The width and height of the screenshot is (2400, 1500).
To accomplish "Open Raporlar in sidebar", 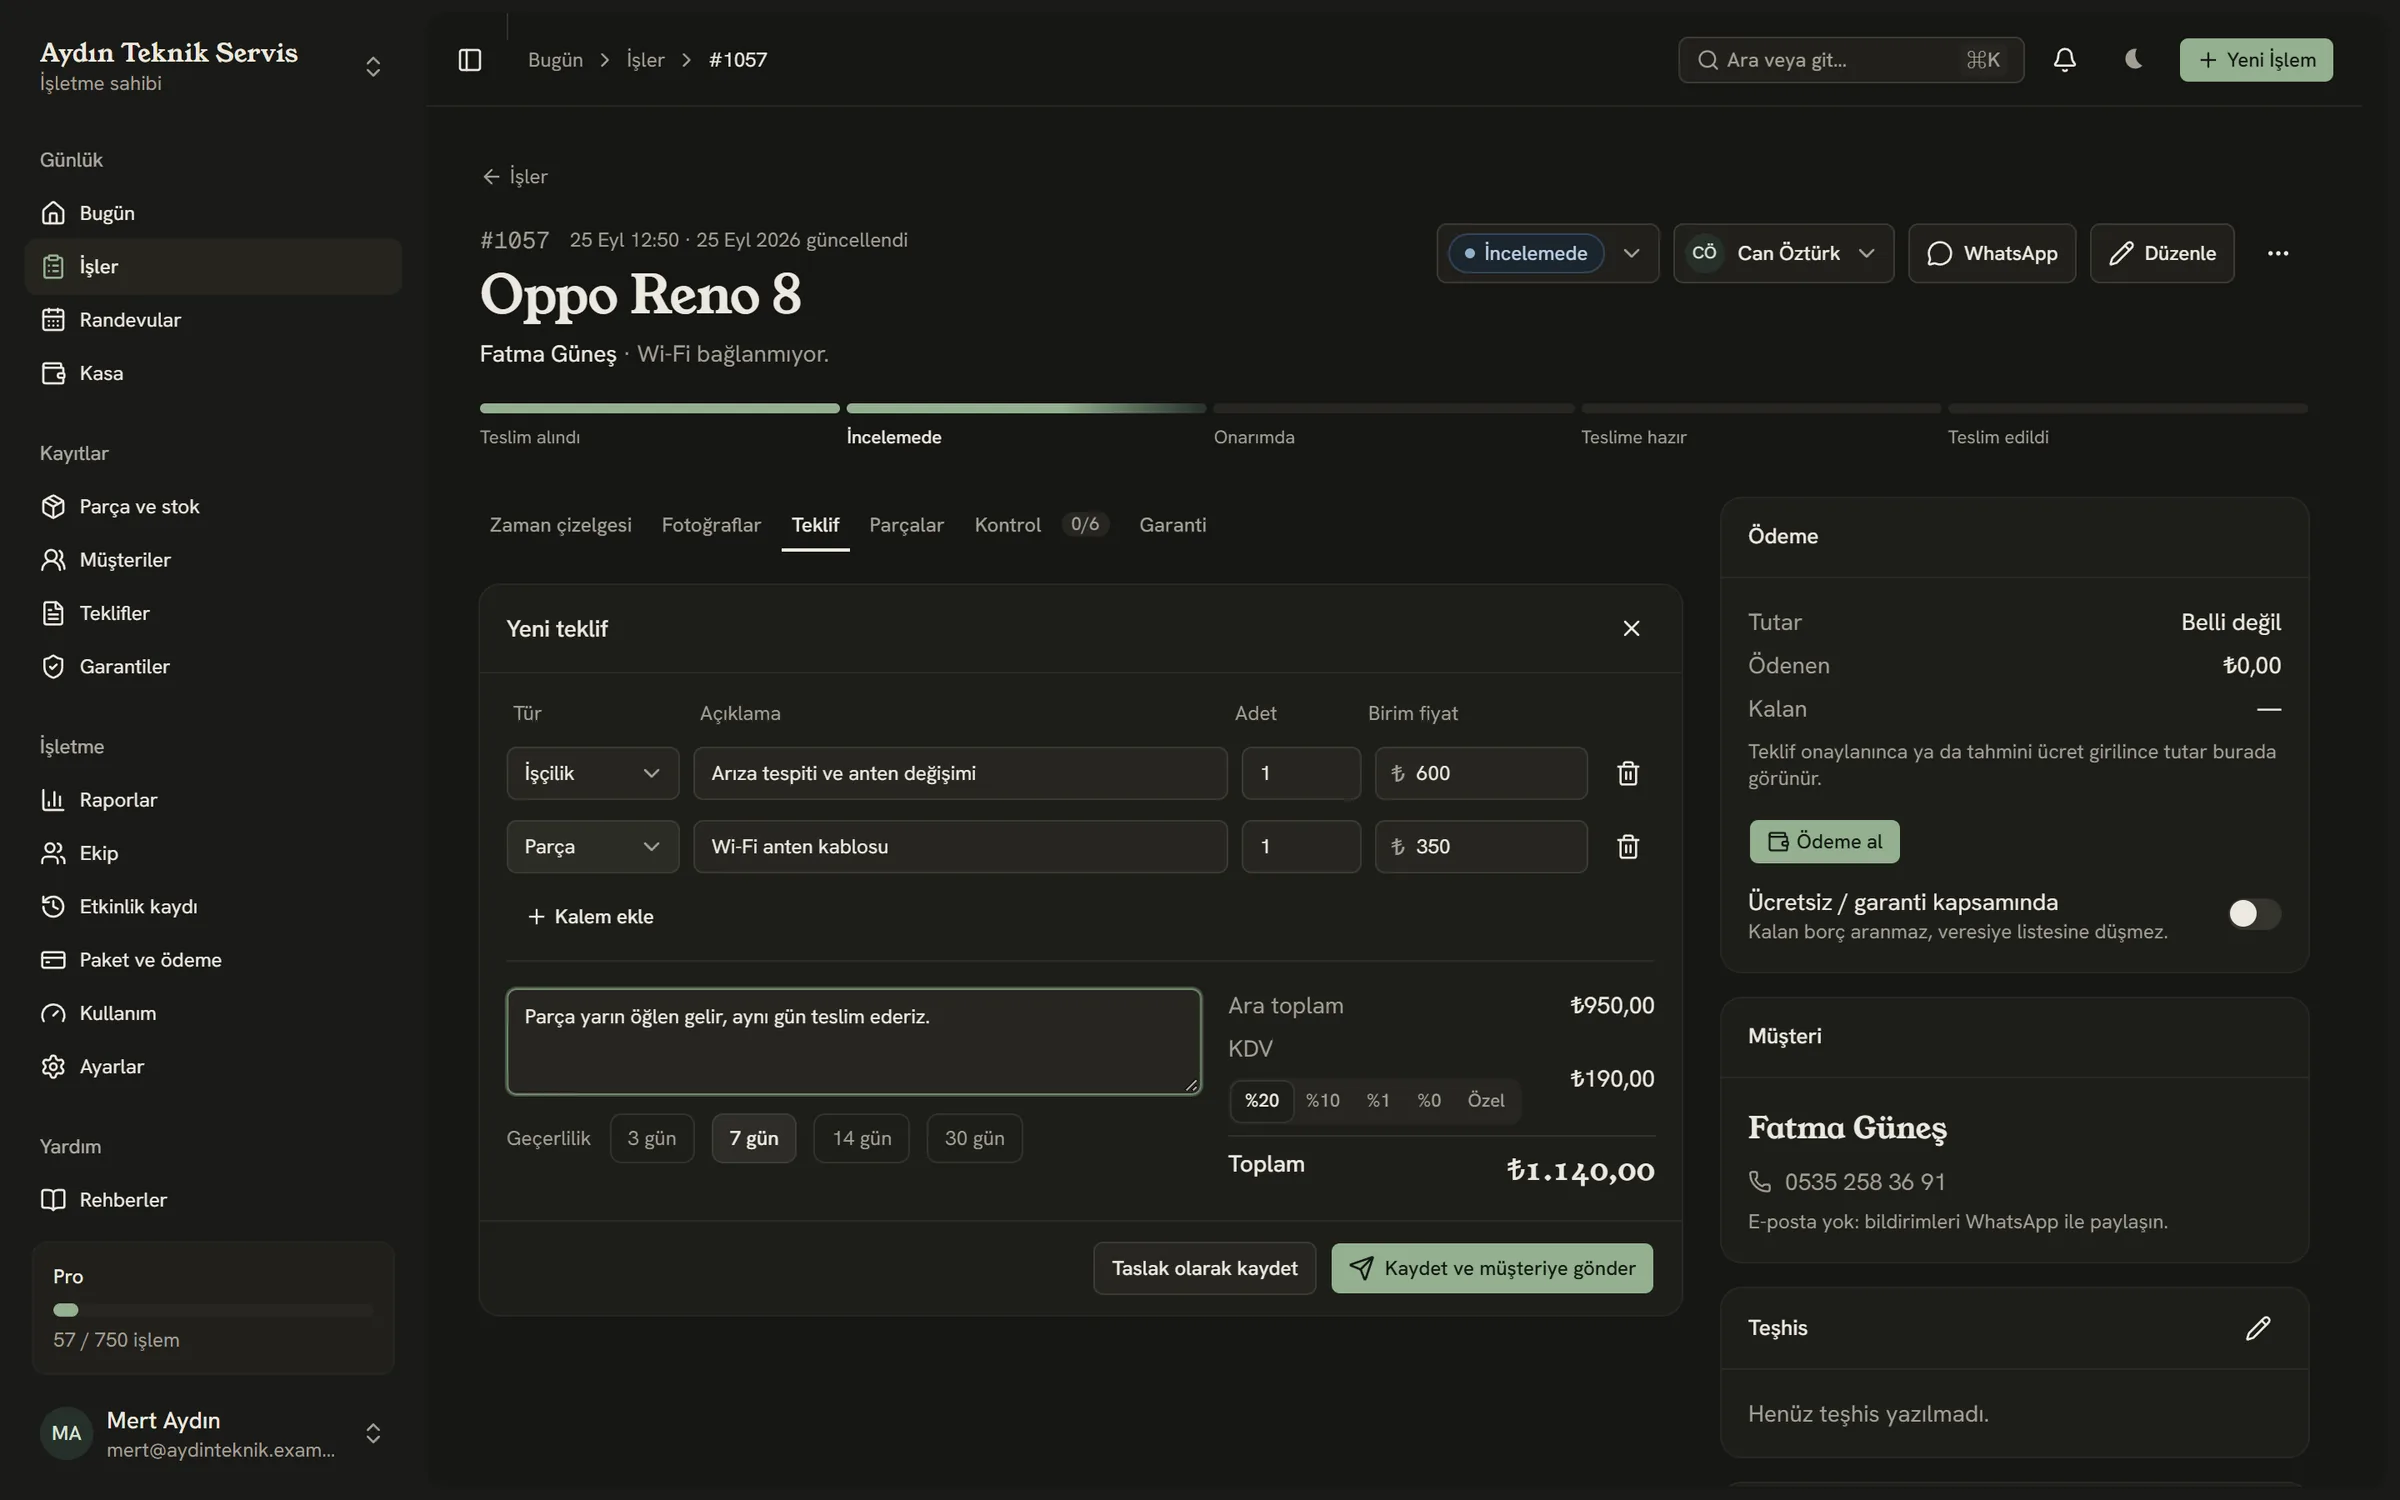I will (x=213, y=800).
